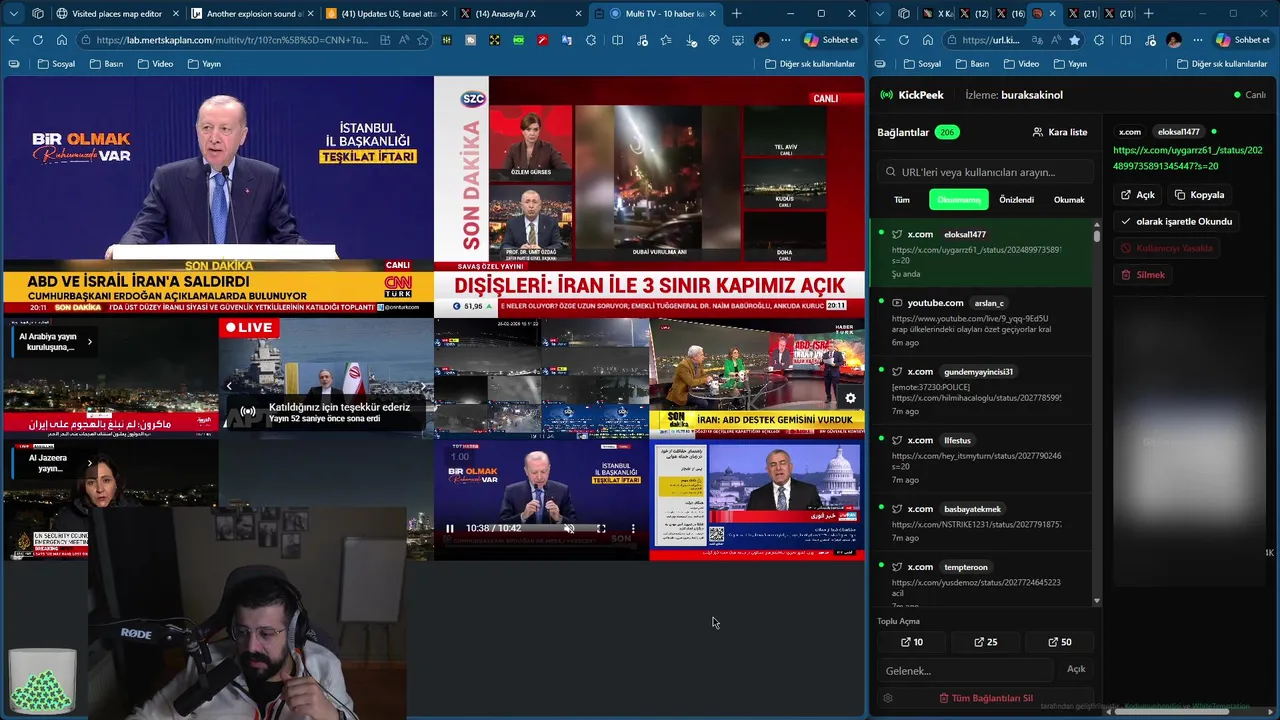Screen dimensions: 1280x720
Task: Enter fullscreen on TGRT Haber video
Action: [601, 528]
